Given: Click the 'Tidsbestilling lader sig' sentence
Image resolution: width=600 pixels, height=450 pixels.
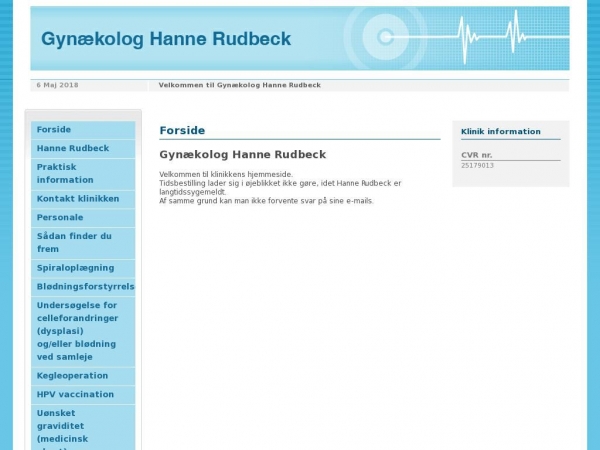Looking at the screenshot, I should [x=280, y=188].
